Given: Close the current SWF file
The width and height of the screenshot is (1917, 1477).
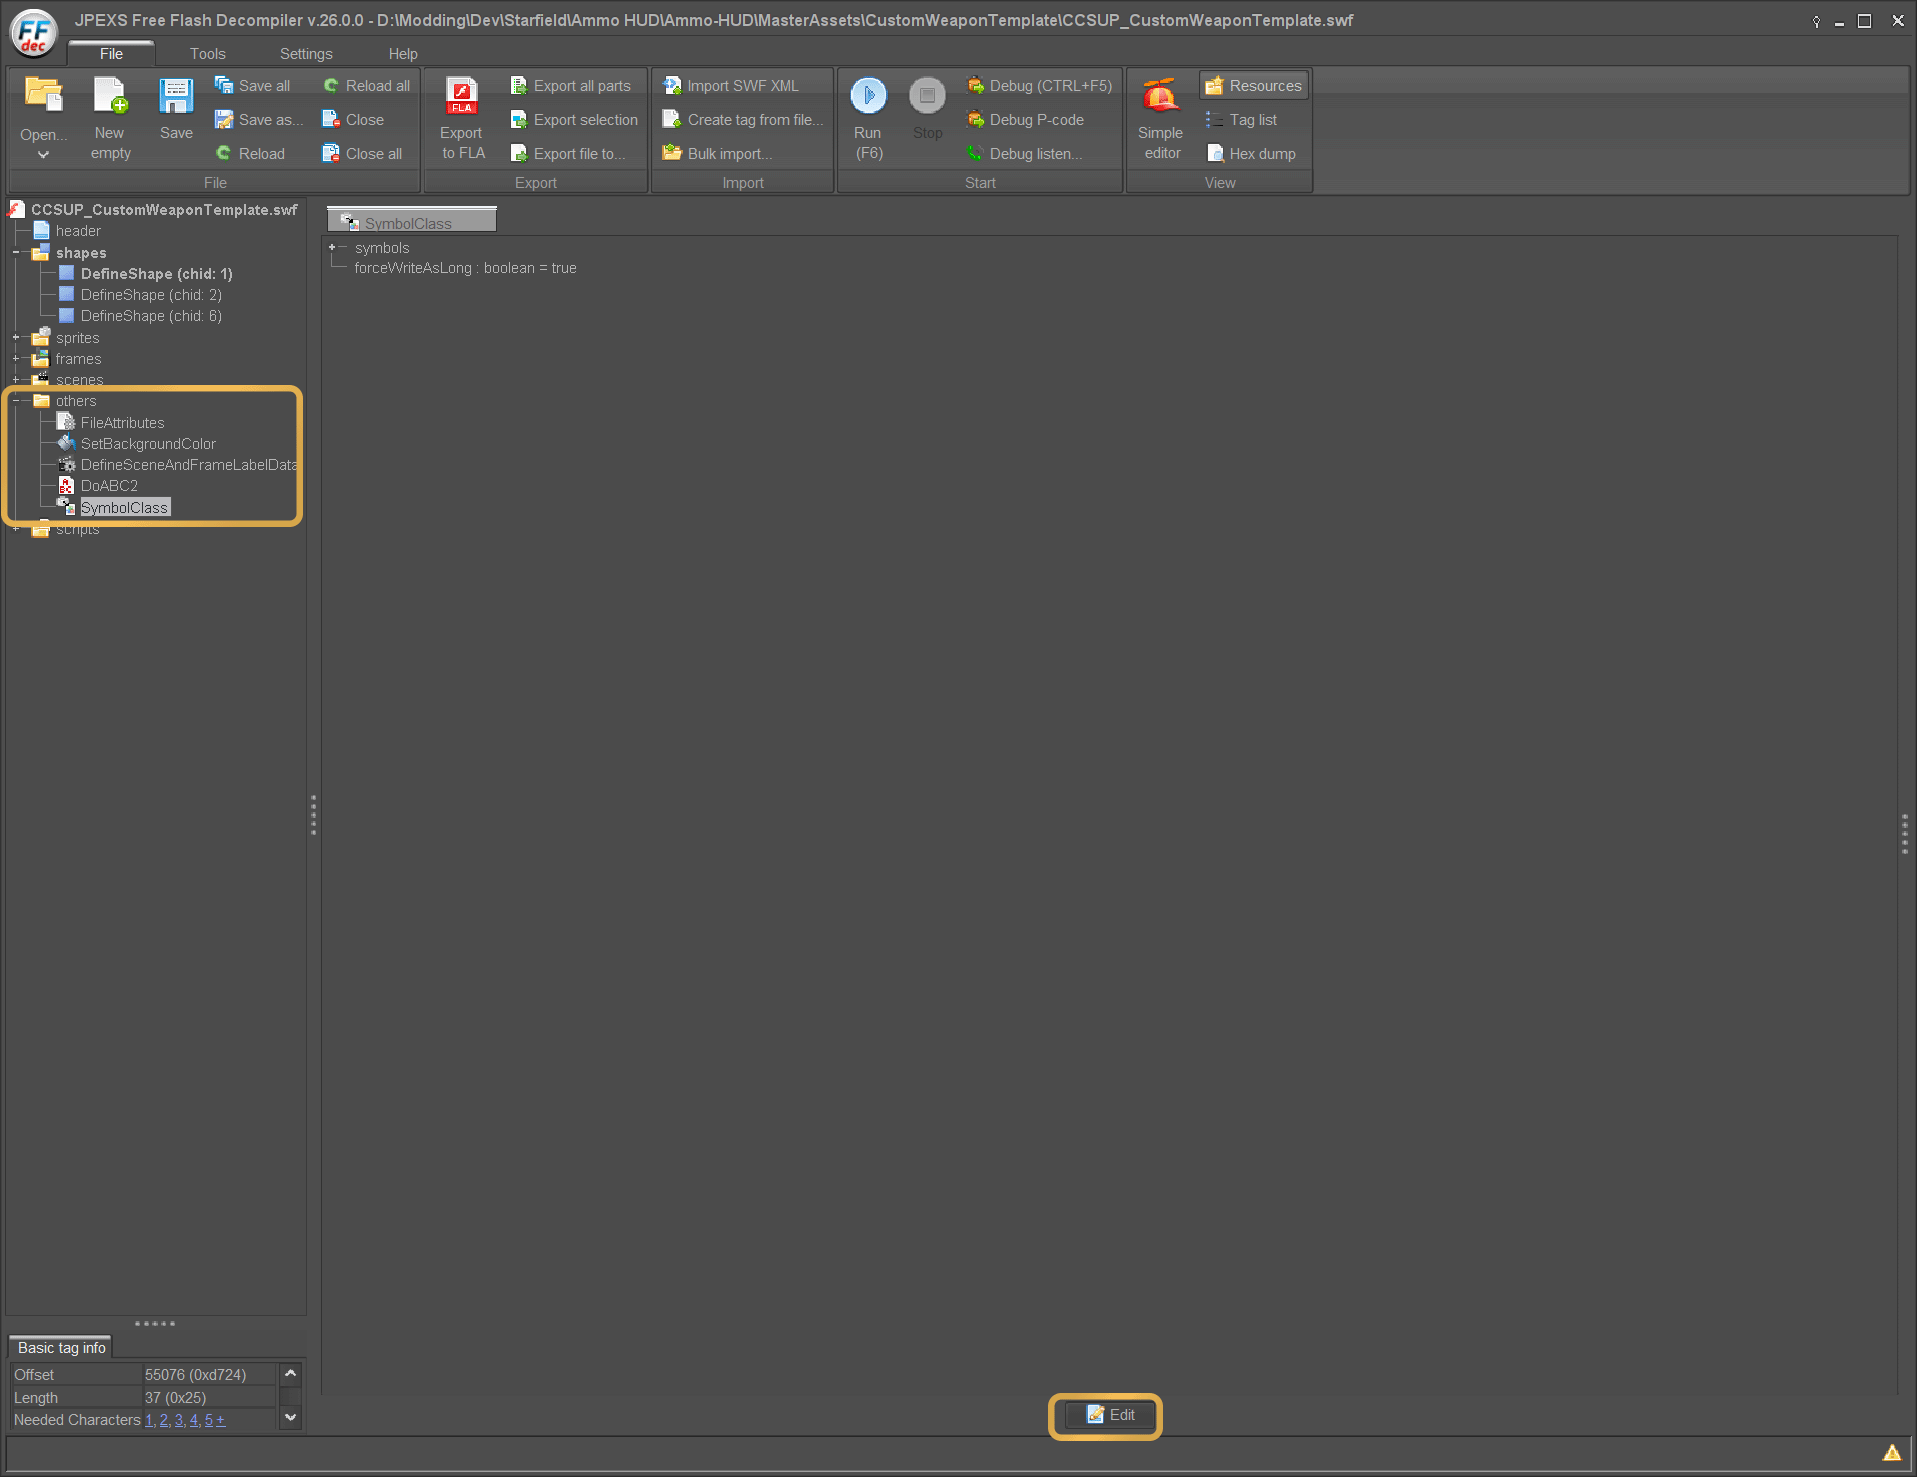Looking at the screenshot, I should point(353,120).
